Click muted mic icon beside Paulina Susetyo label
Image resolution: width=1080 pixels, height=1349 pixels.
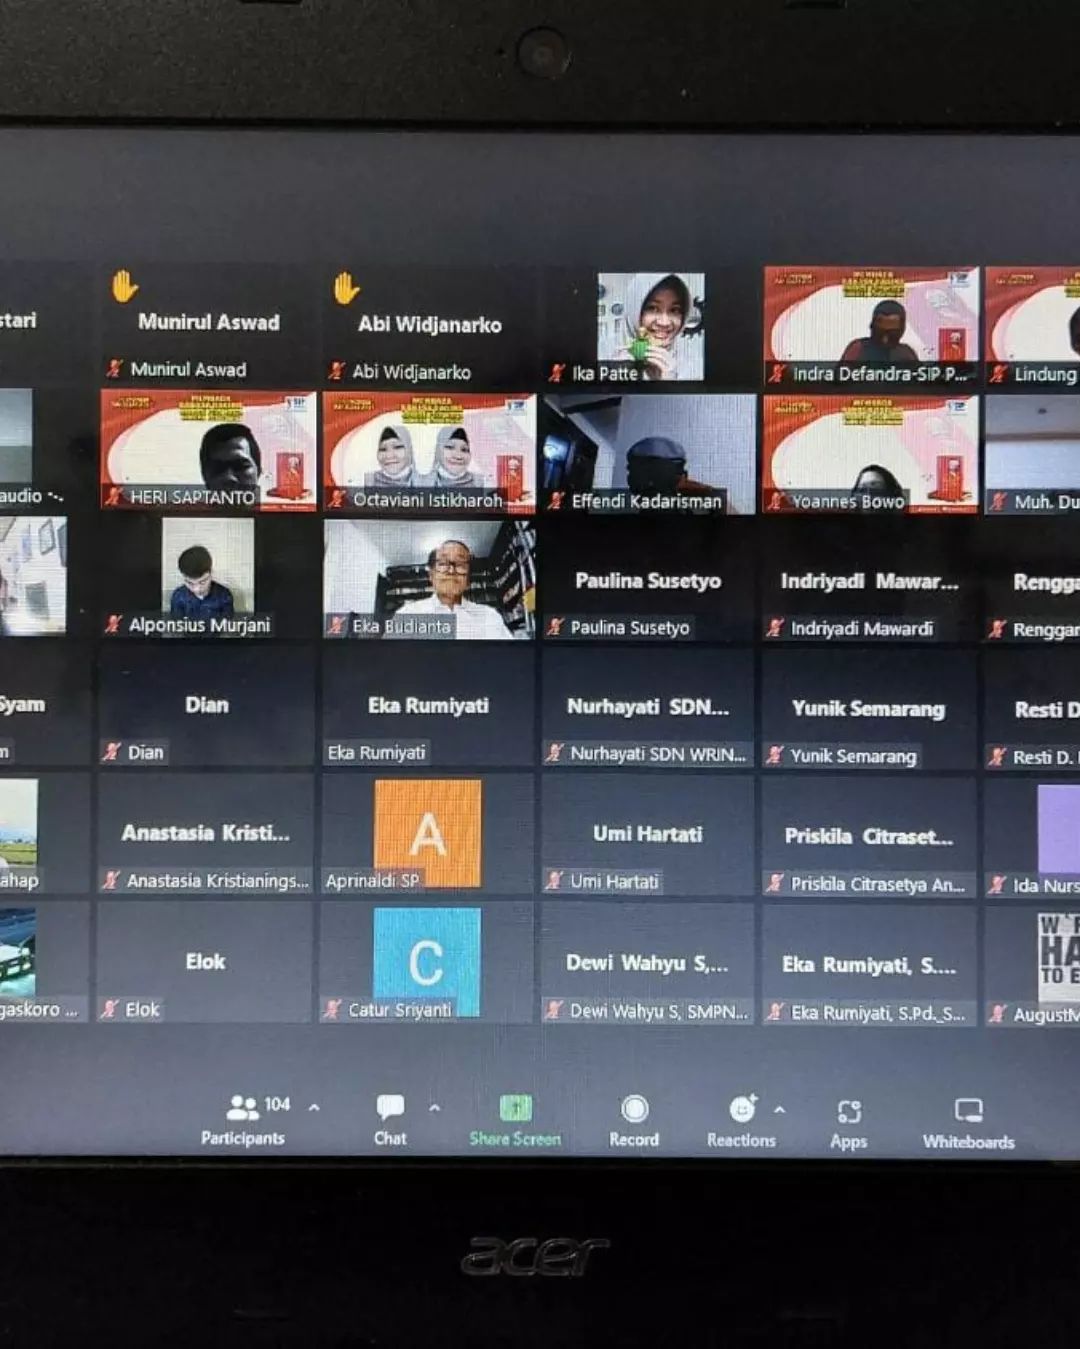pos(555,627)
